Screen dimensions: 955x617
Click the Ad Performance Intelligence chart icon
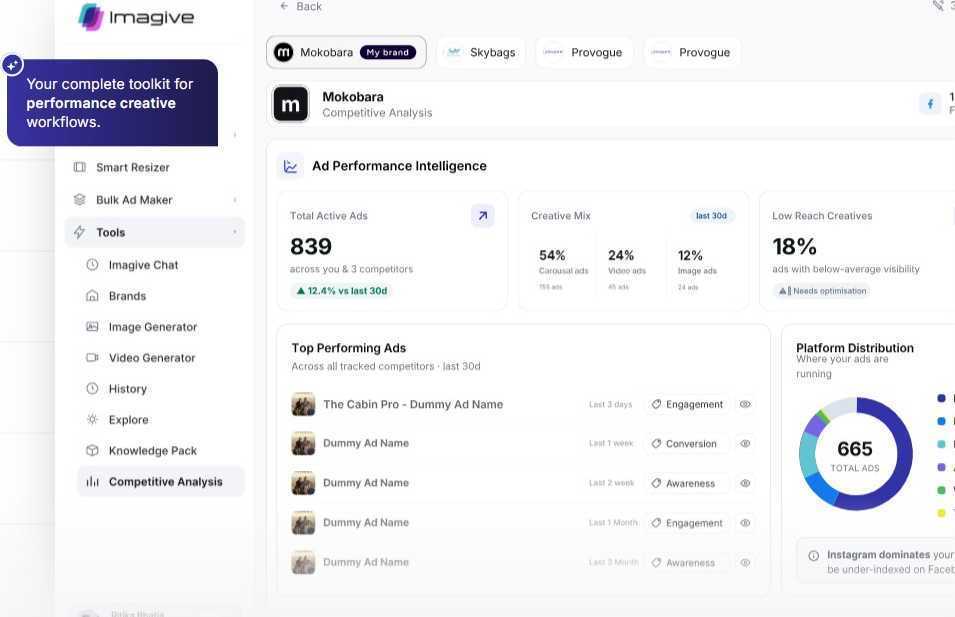291,166
